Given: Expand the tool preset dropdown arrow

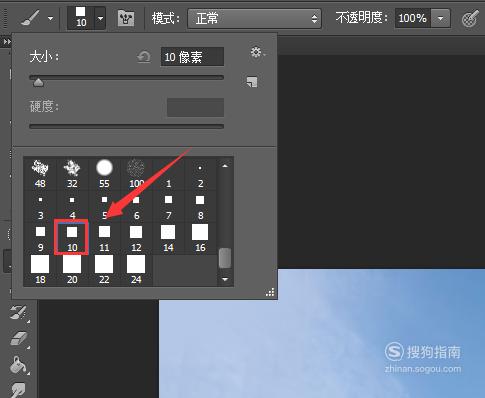Looking at the screenshot, I should [50, 18].
